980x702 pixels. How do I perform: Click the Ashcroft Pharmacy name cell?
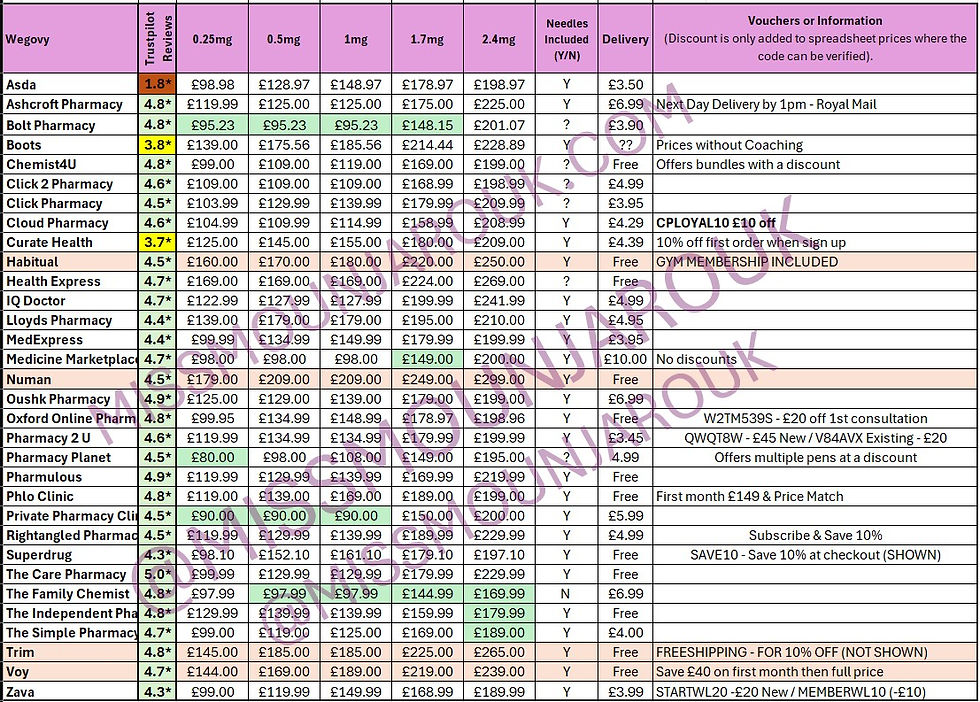[70, 104]
